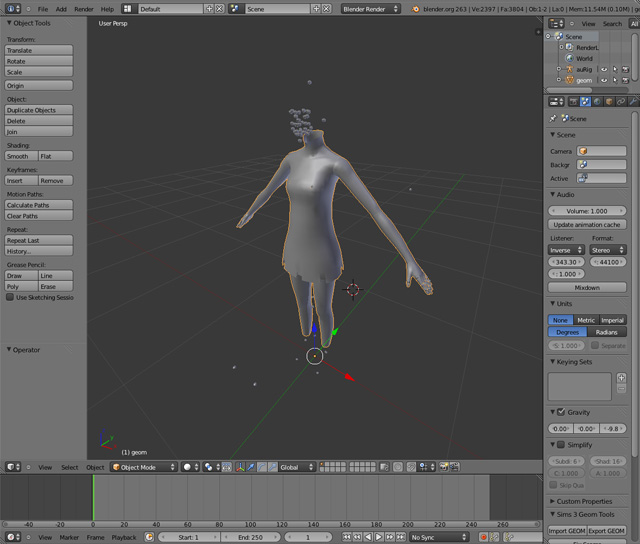Screen dimensions: 640x544
Task: Expand the Custom Properties panel
Action: pos(553,501)
